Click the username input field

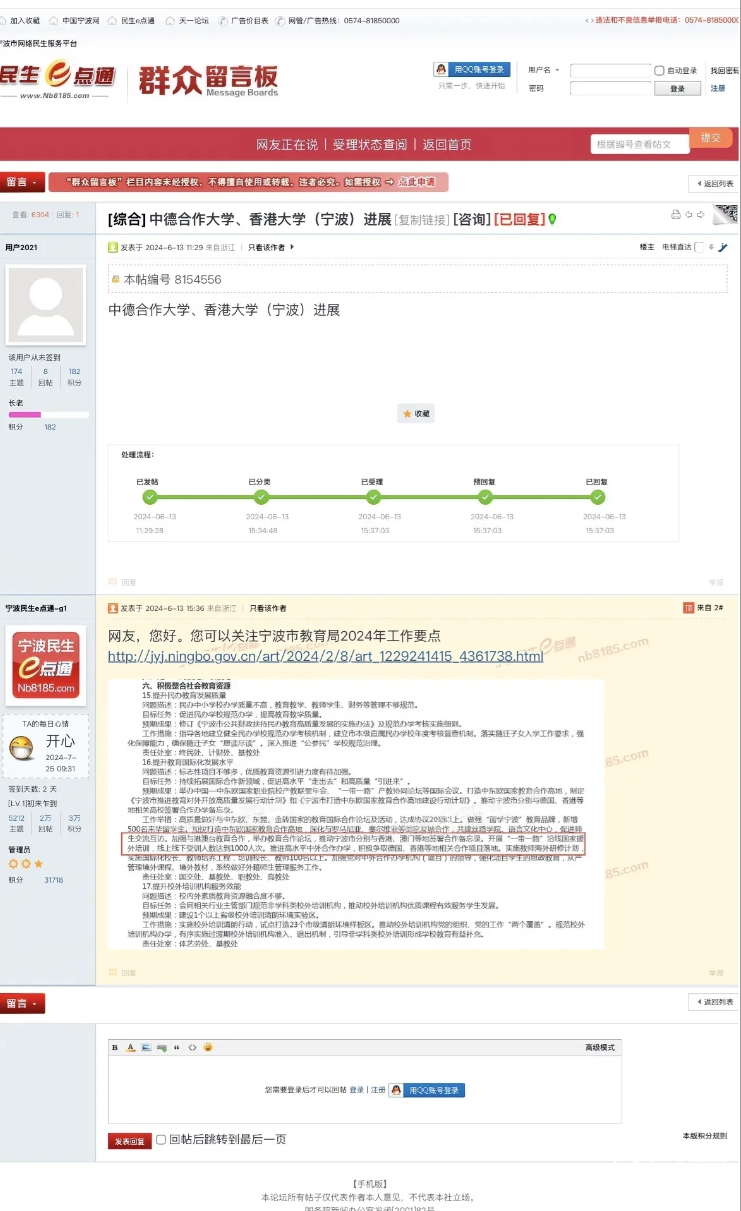coord(610,70)
